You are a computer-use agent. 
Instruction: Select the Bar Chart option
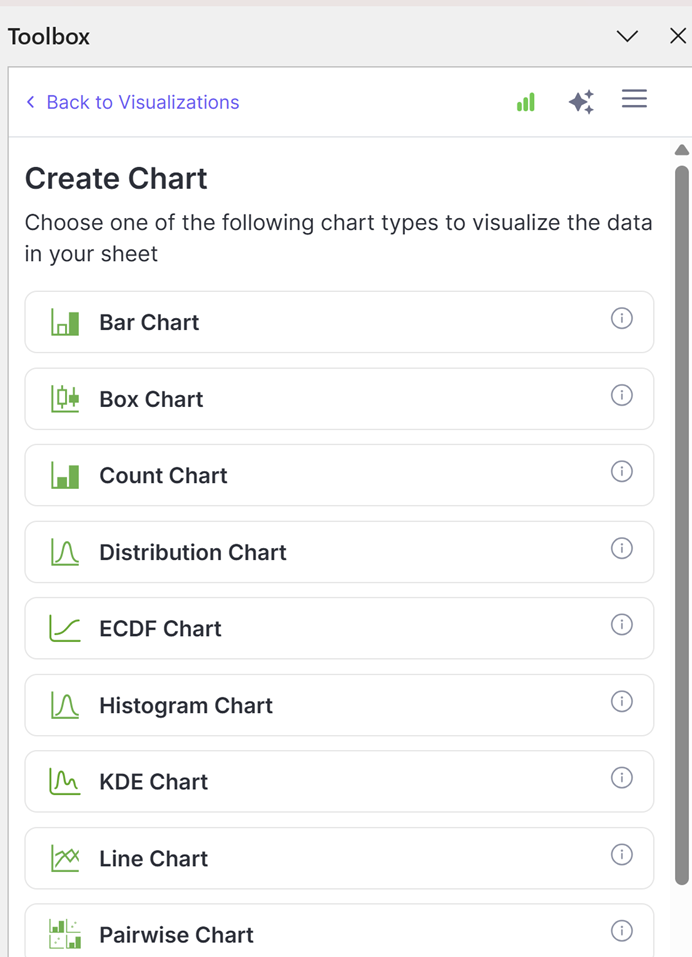[x=339, y=322]
